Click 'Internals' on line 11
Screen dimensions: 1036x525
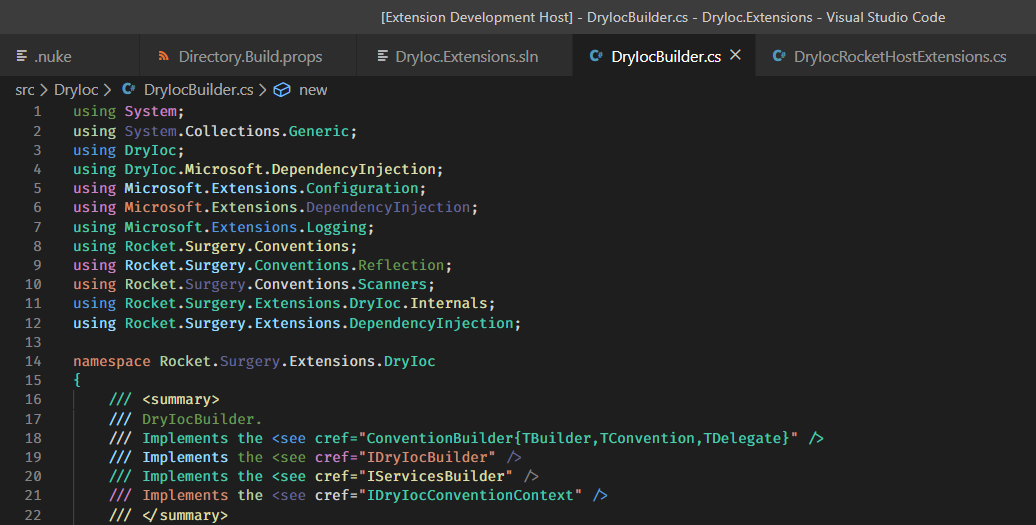[449, 304]
